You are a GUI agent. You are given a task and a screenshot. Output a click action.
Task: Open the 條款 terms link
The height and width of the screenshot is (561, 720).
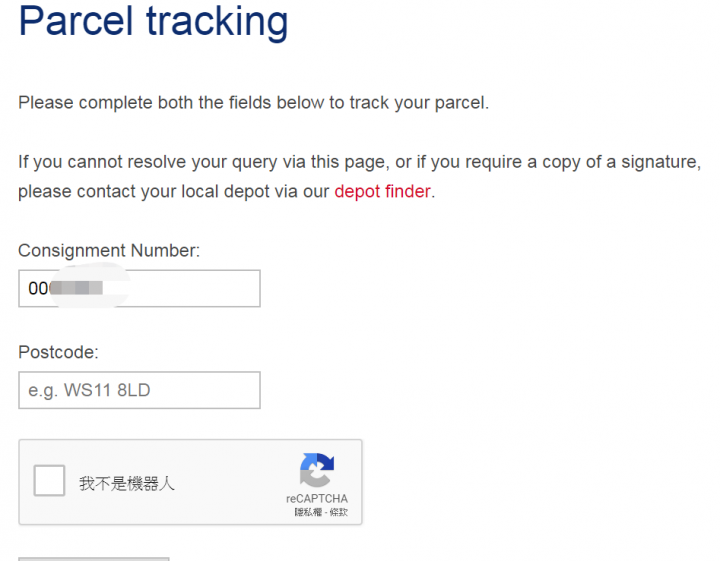click(x=339, y=512)
